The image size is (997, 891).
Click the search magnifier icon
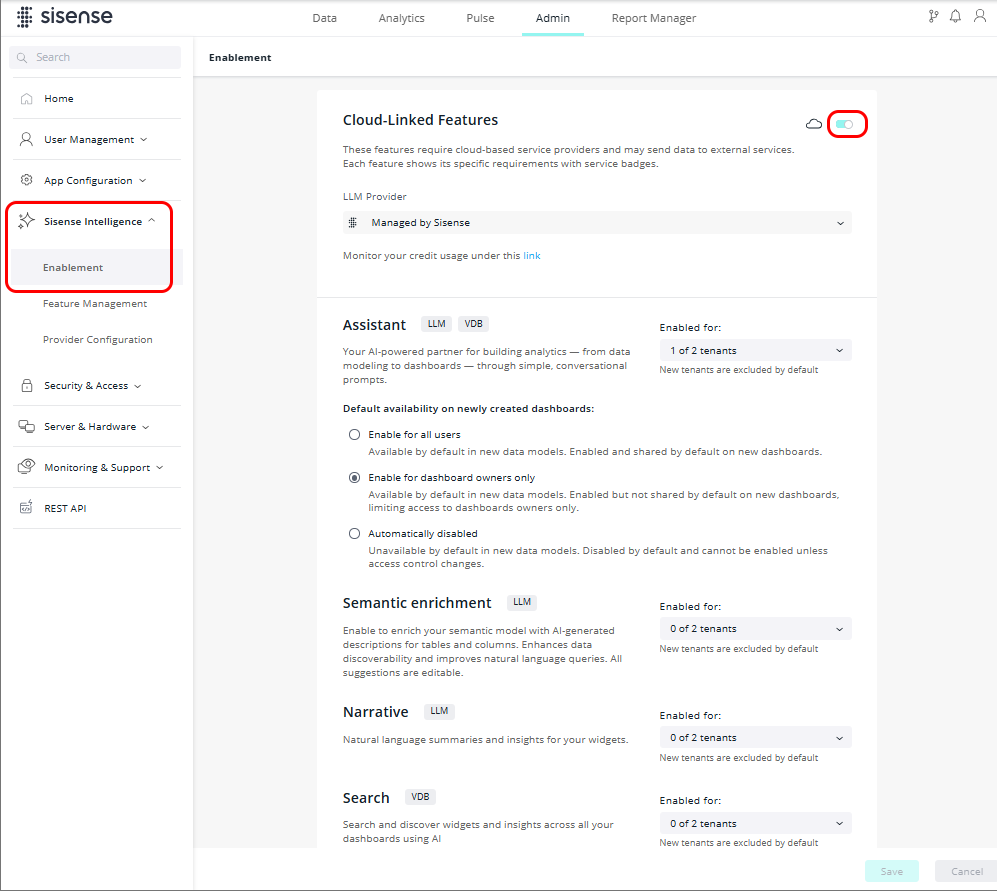point(22,57)
